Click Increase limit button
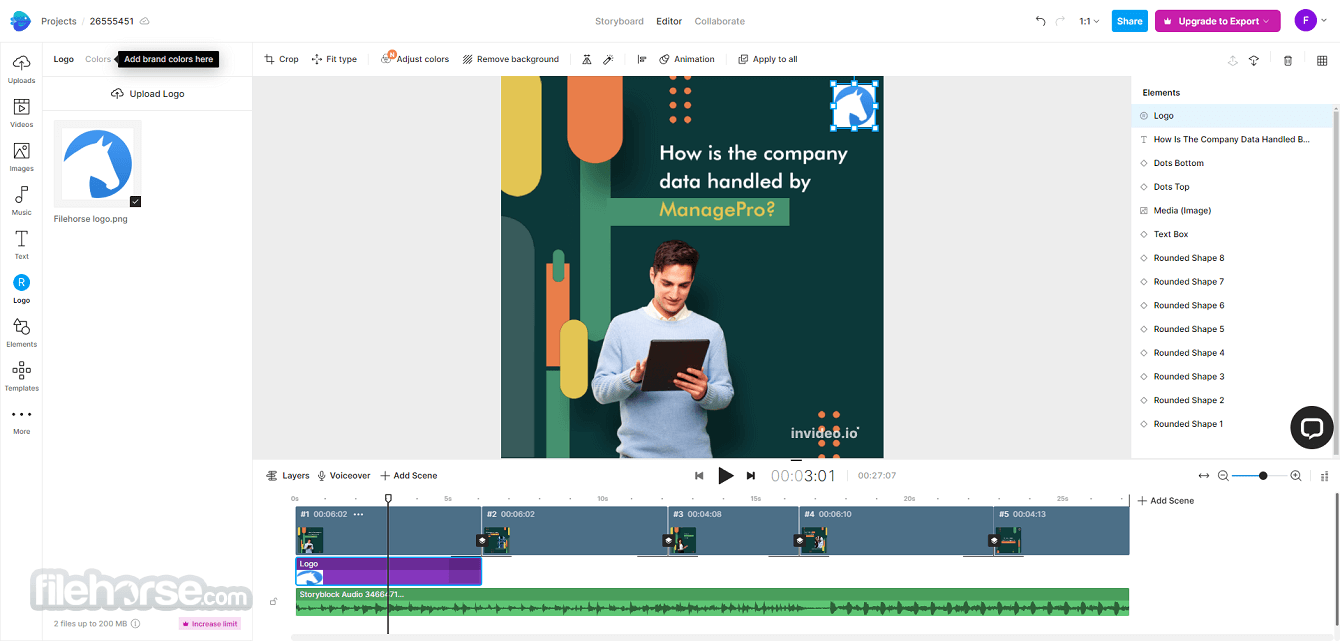This screenshot has height=641, width=1340. [210, 624]
